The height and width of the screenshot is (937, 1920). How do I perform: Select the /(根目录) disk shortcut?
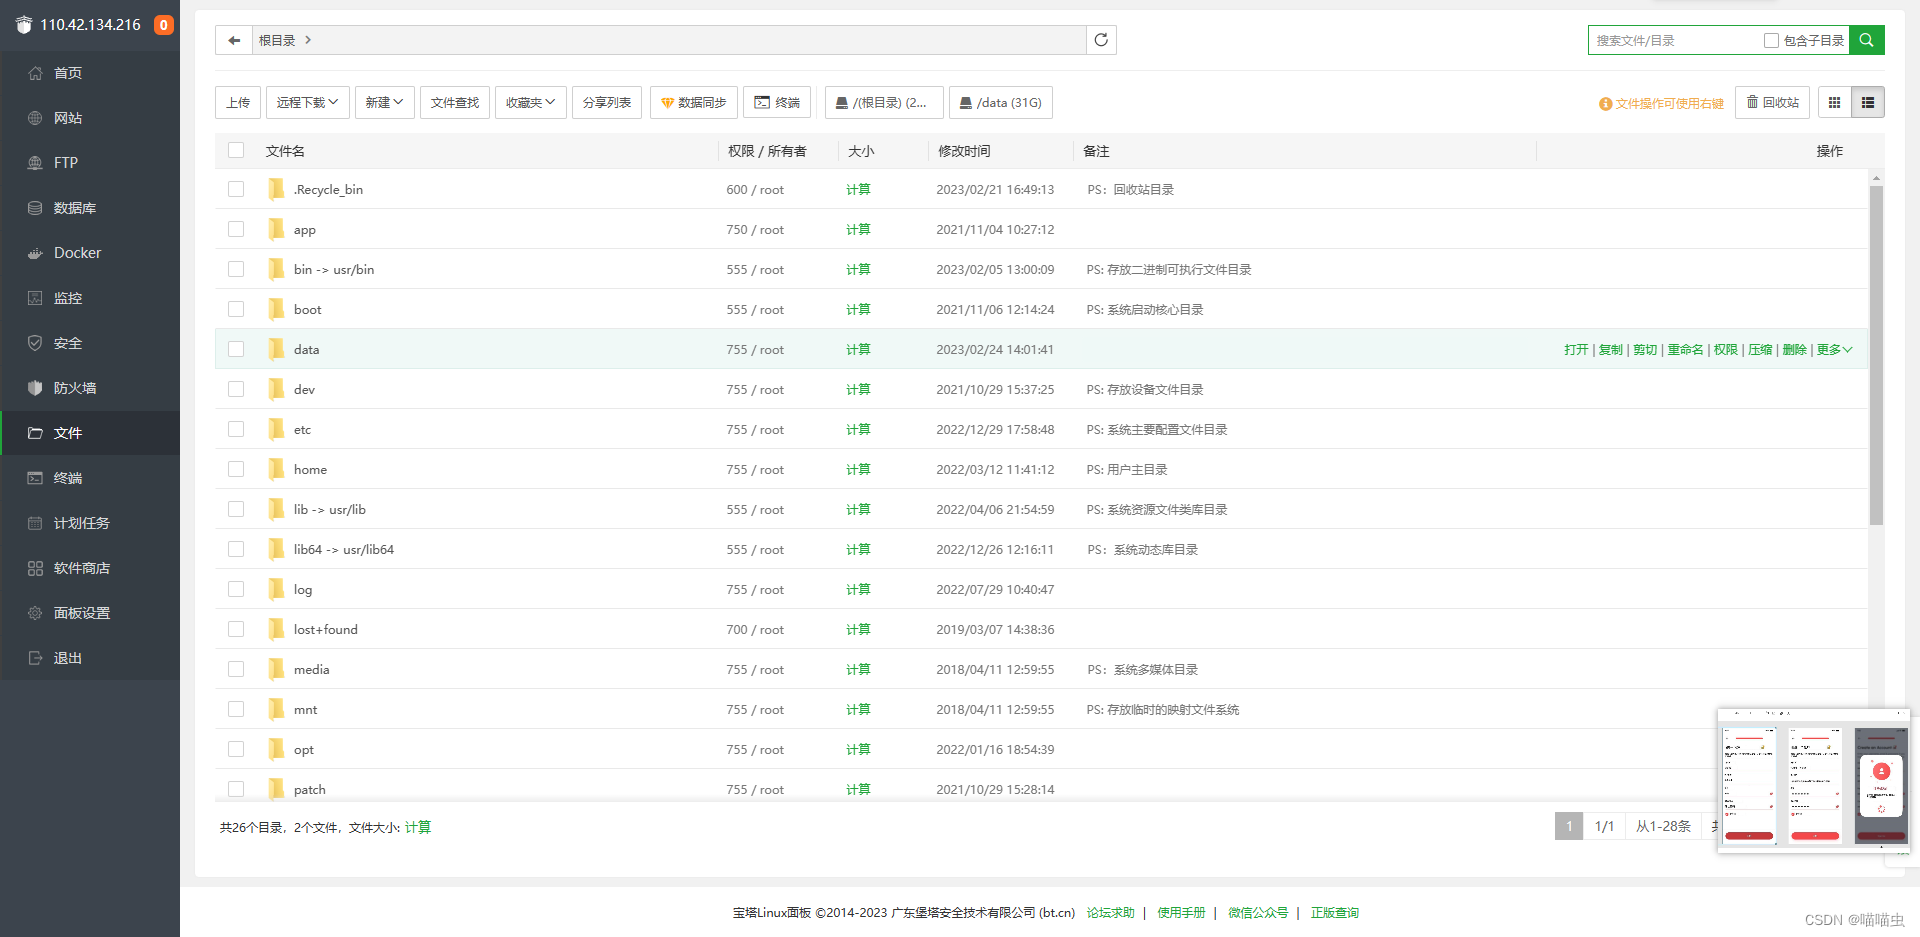884,102
